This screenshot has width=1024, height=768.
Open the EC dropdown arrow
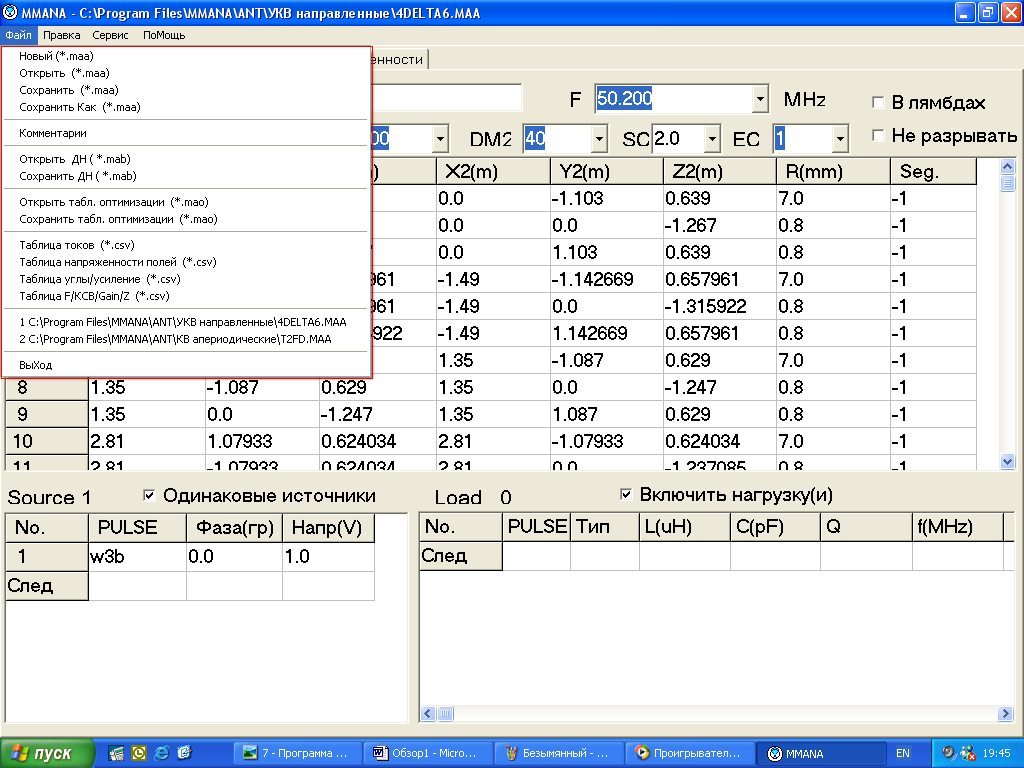(x=840, y=139)
